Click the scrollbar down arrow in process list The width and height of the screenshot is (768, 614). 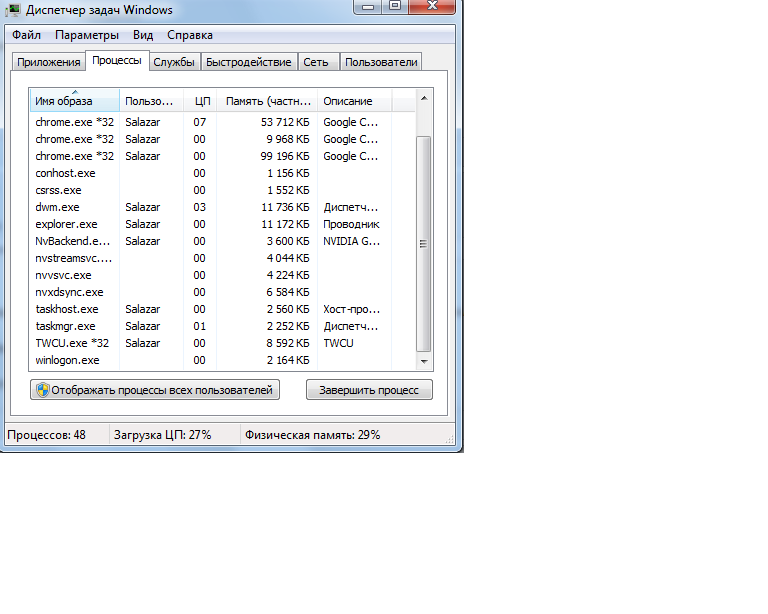point(423,360)
